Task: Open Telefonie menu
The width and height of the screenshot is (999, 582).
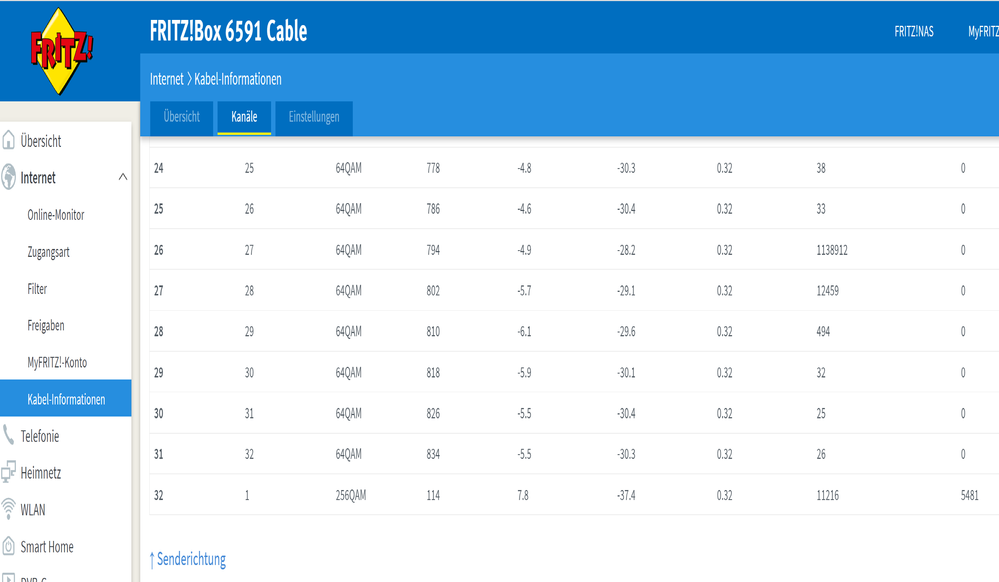Action: pyautogui.click(x=40, y=436)
